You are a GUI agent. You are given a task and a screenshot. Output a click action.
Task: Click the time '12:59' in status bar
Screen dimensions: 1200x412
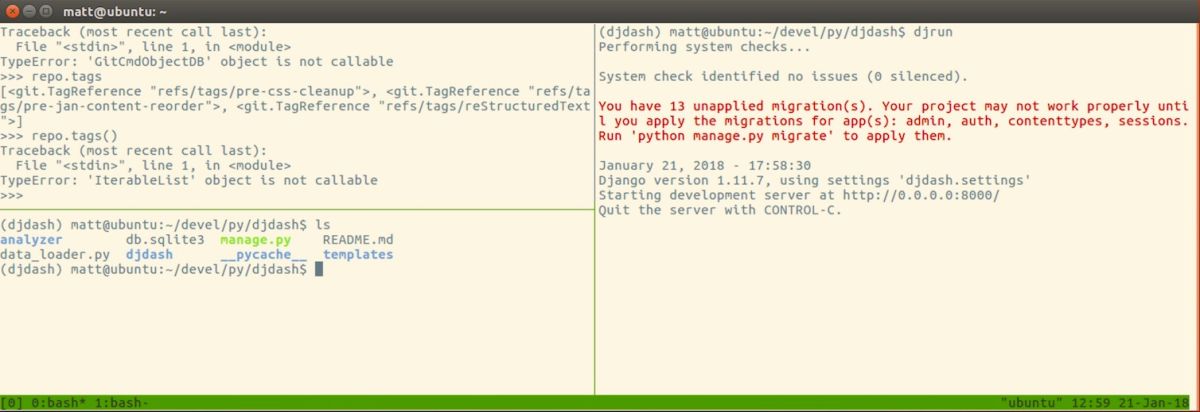[x=1091, y=403]
